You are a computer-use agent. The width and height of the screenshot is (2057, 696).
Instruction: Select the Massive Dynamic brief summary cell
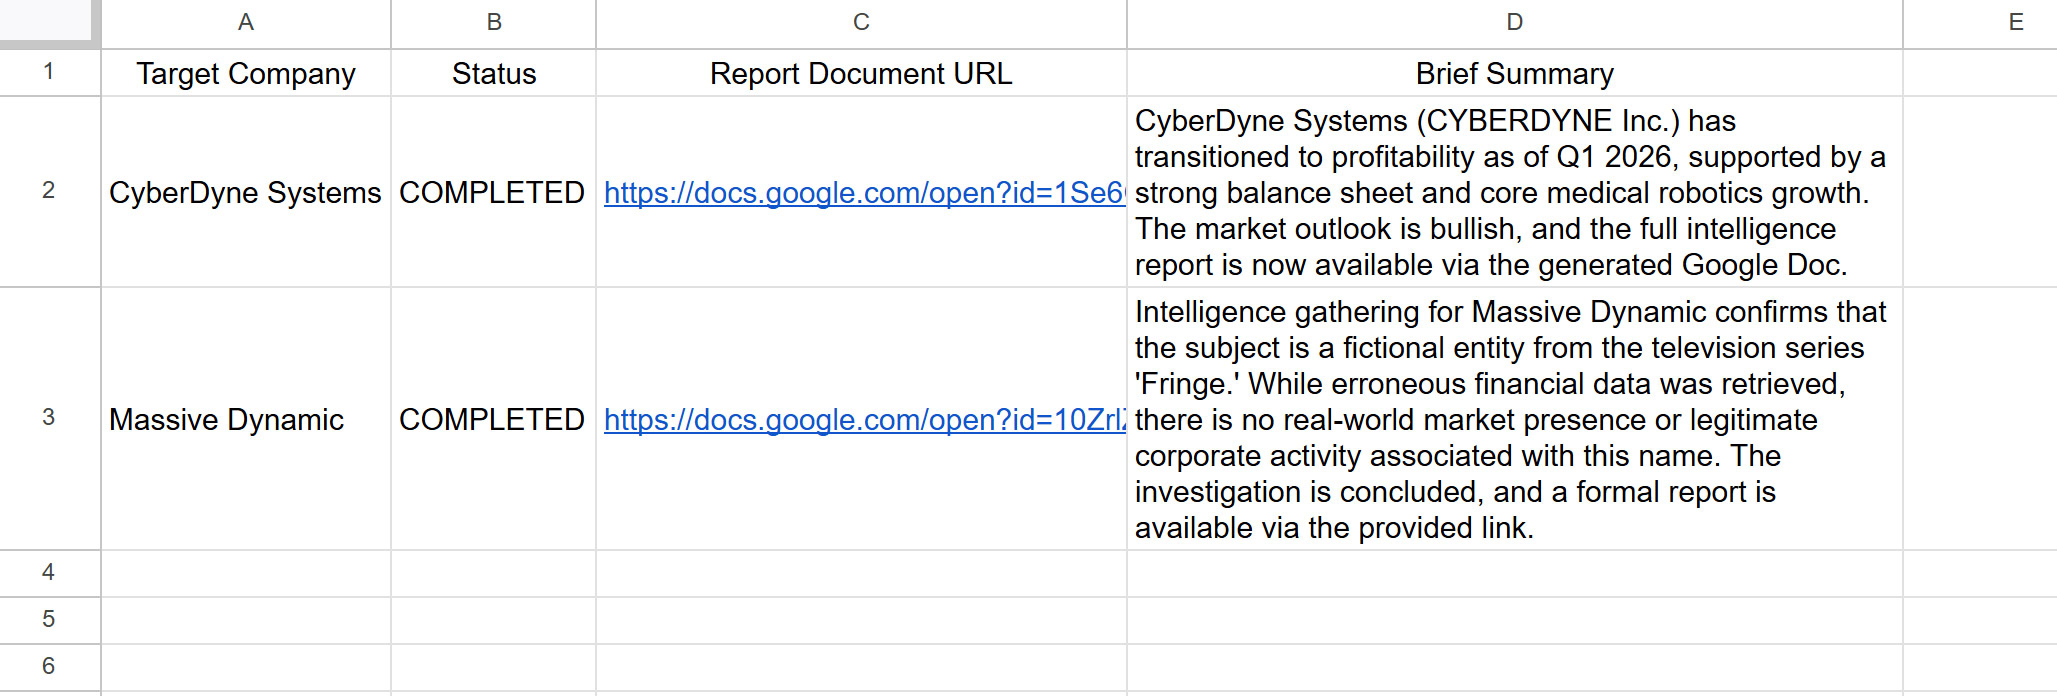click(1515, 419)
